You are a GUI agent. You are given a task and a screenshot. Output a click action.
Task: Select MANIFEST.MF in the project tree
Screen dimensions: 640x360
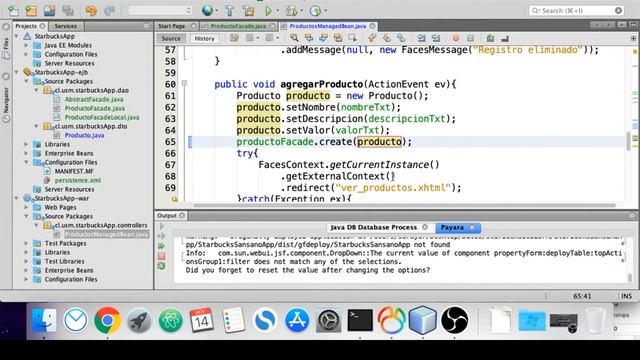[74, 171]
